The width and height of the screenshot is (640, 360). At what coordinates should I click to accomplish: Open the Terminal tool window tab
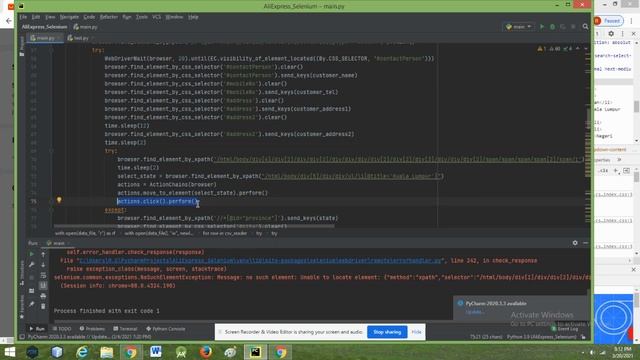(x=125, y=329)
